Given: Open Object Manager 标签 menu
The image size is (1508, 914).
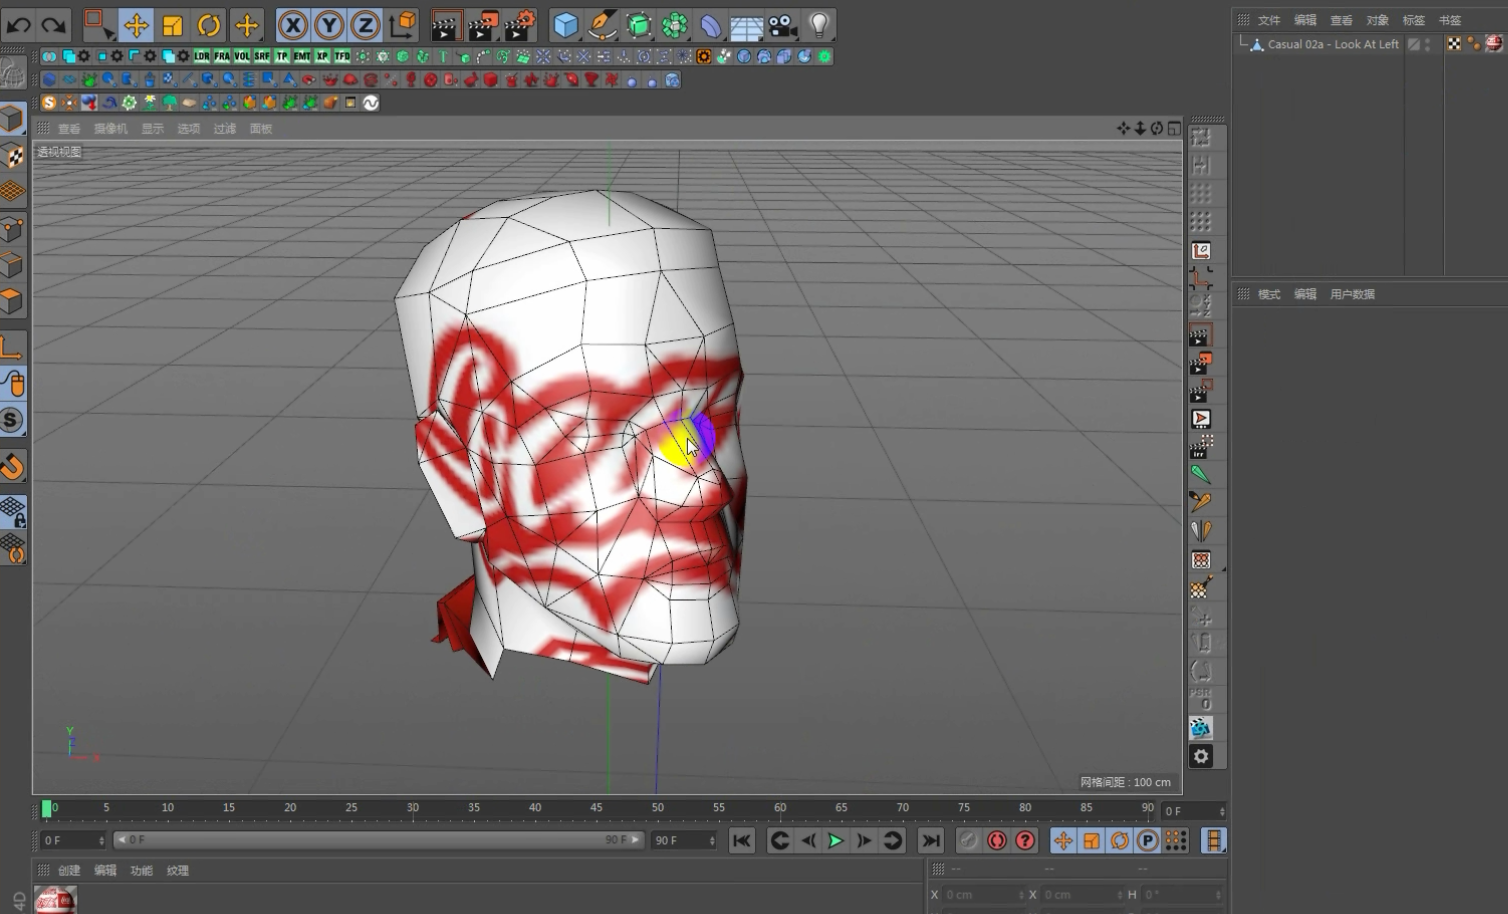Looking at the screenshot, I should click(1413, 20).
